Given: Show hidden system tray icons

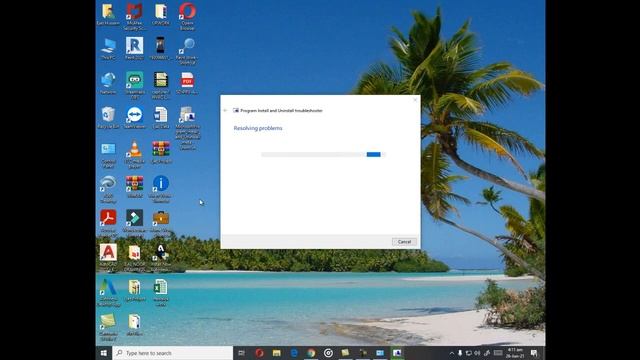Looking at the screenshot, I should tap(451, 353).
